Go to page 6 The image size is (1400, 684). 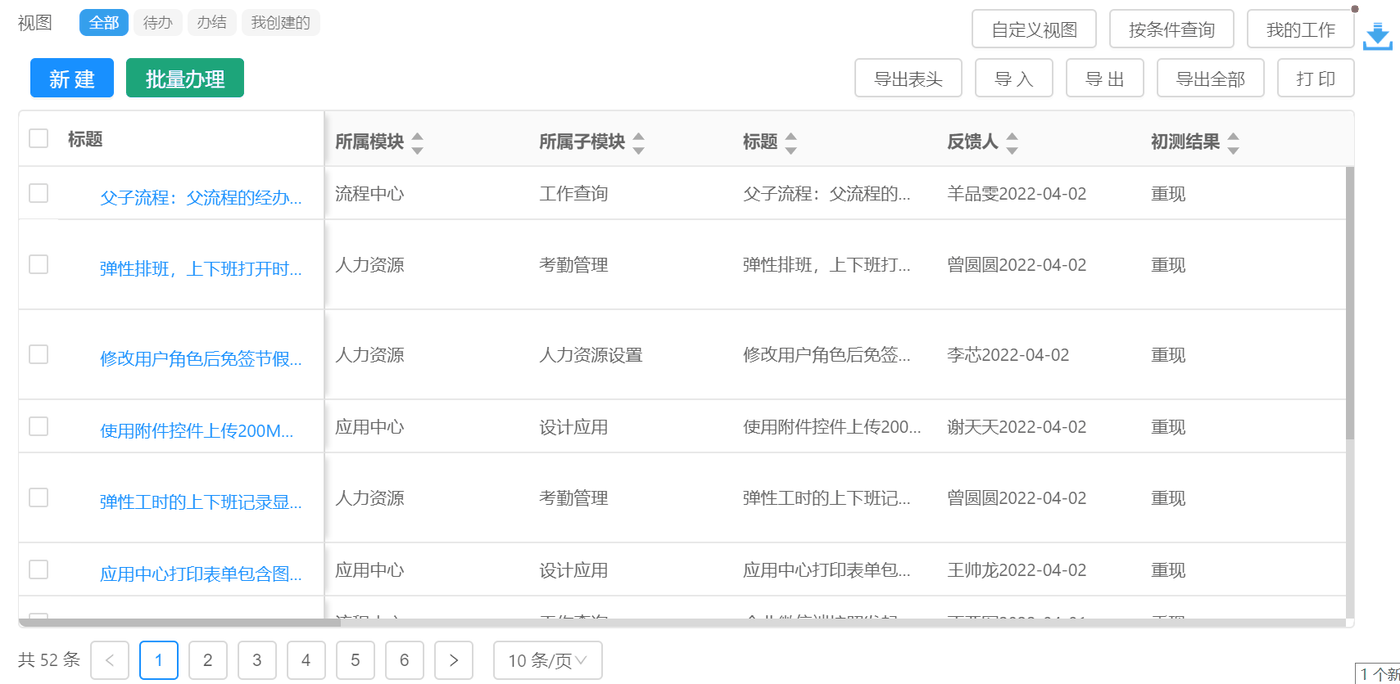click(x=404, y=660)
